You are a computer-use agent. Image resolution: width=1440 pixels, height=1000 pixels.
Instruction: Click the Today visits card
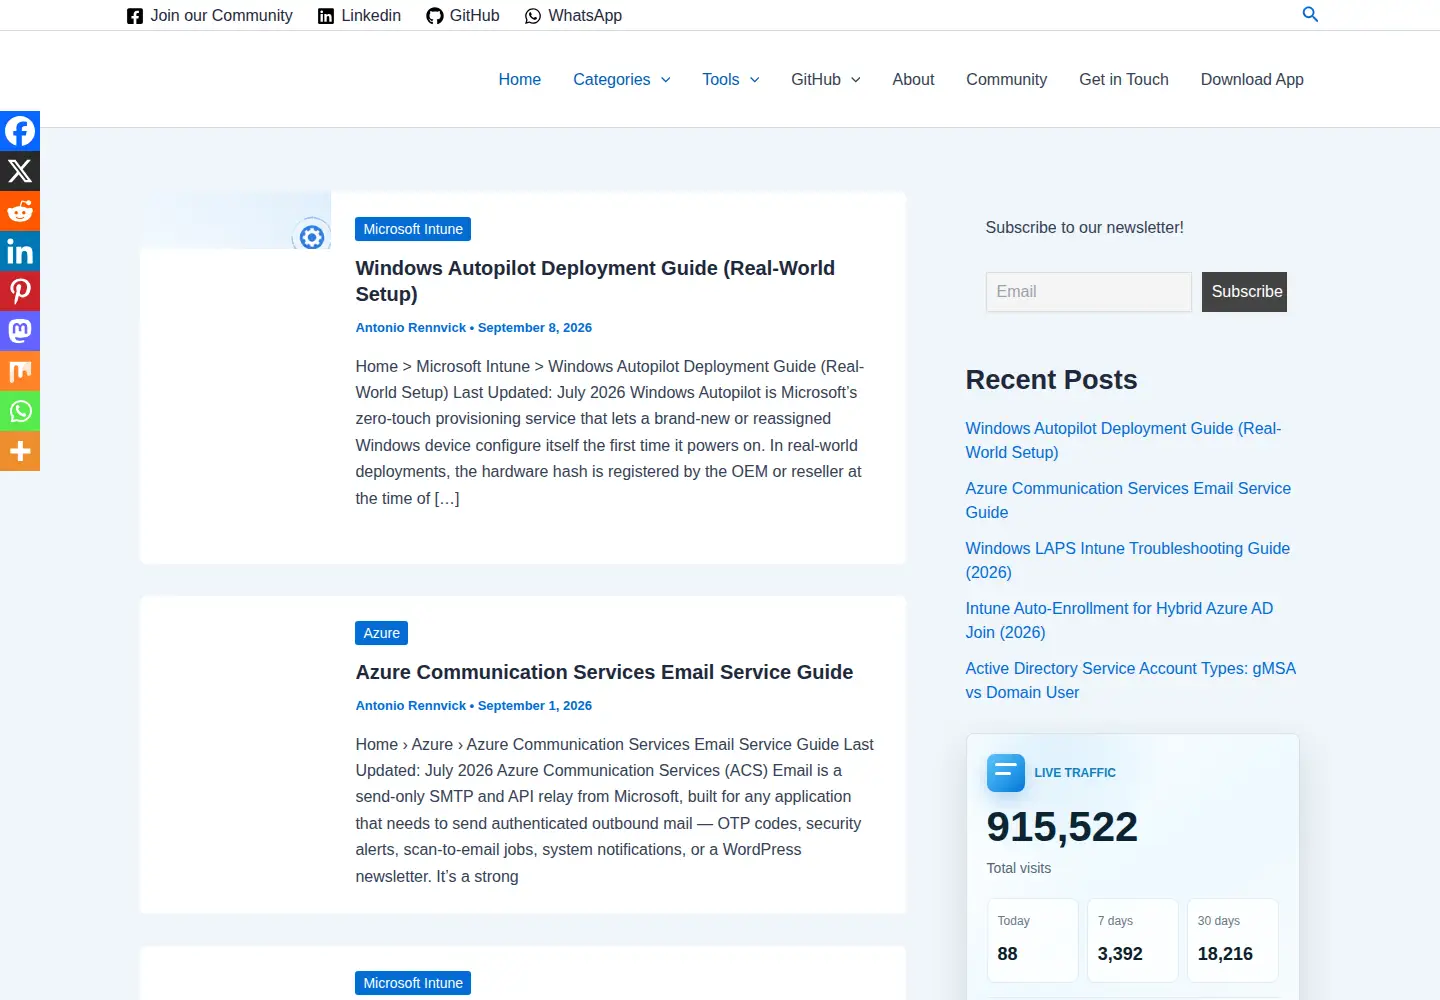1032,940
